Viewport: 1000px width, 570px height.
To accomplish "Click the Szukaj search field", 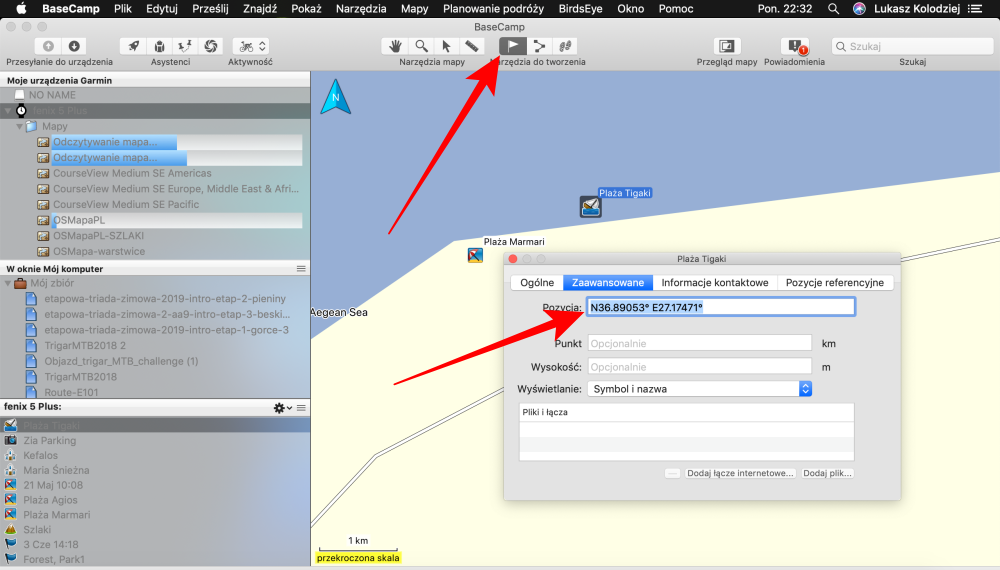I will [x=912, y=47].
